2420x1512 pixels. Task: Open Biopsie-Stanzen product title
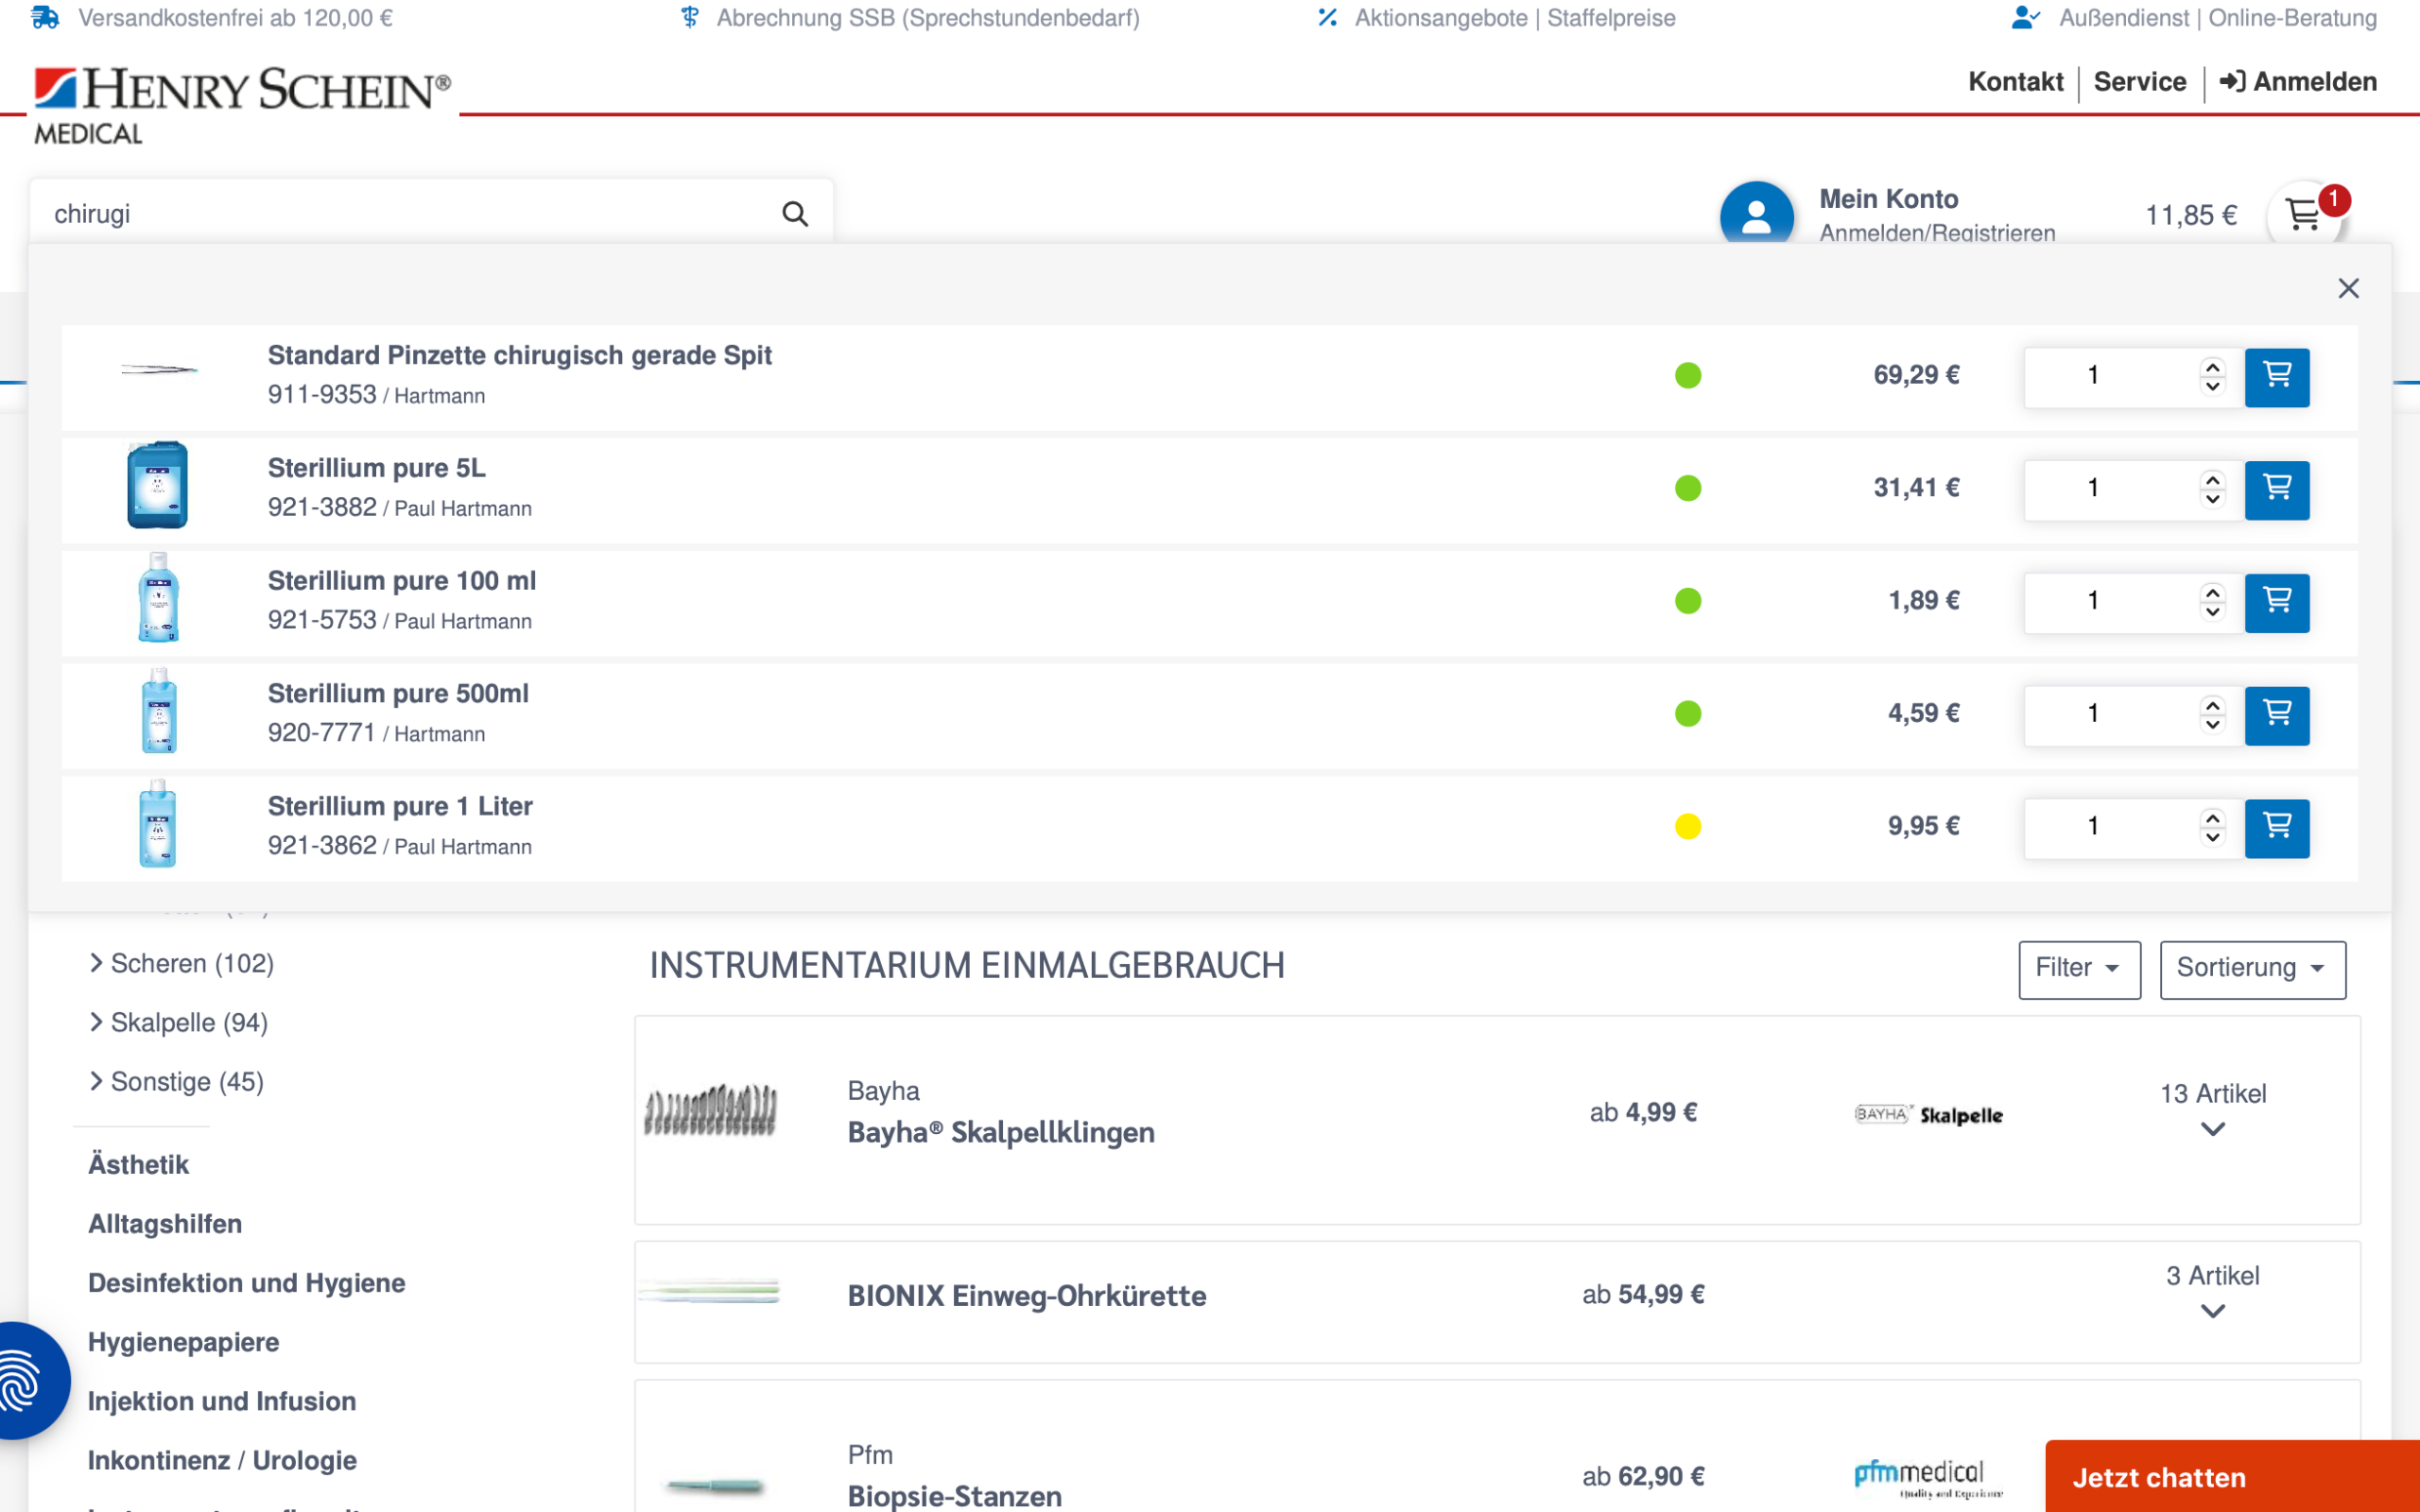pyautogui.click(x=955, y=1495)
